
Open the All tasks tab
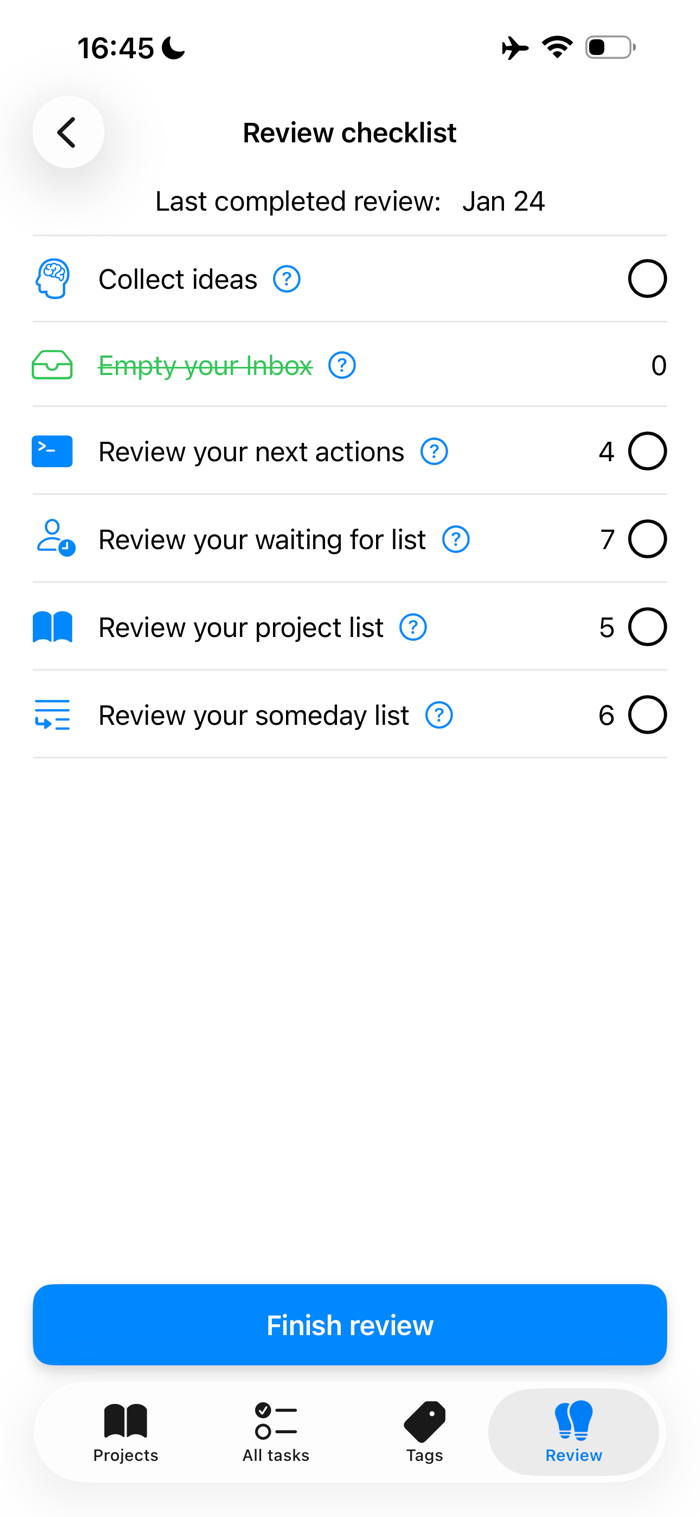coord(276,1432)
